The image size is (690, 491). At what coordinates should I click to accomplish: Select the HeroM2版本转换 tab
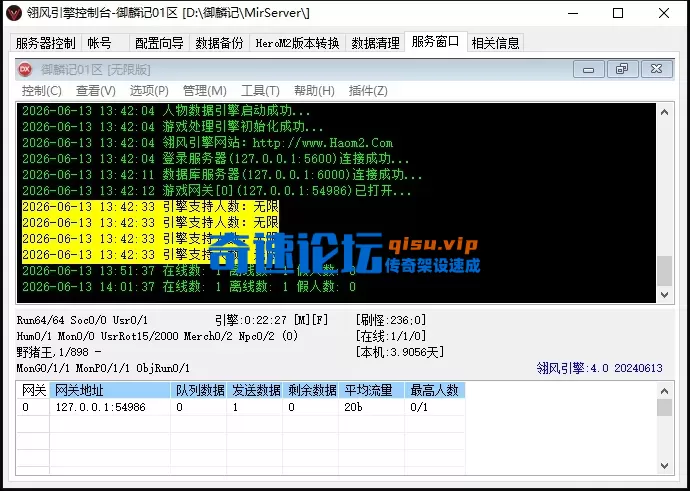[297, 43]
